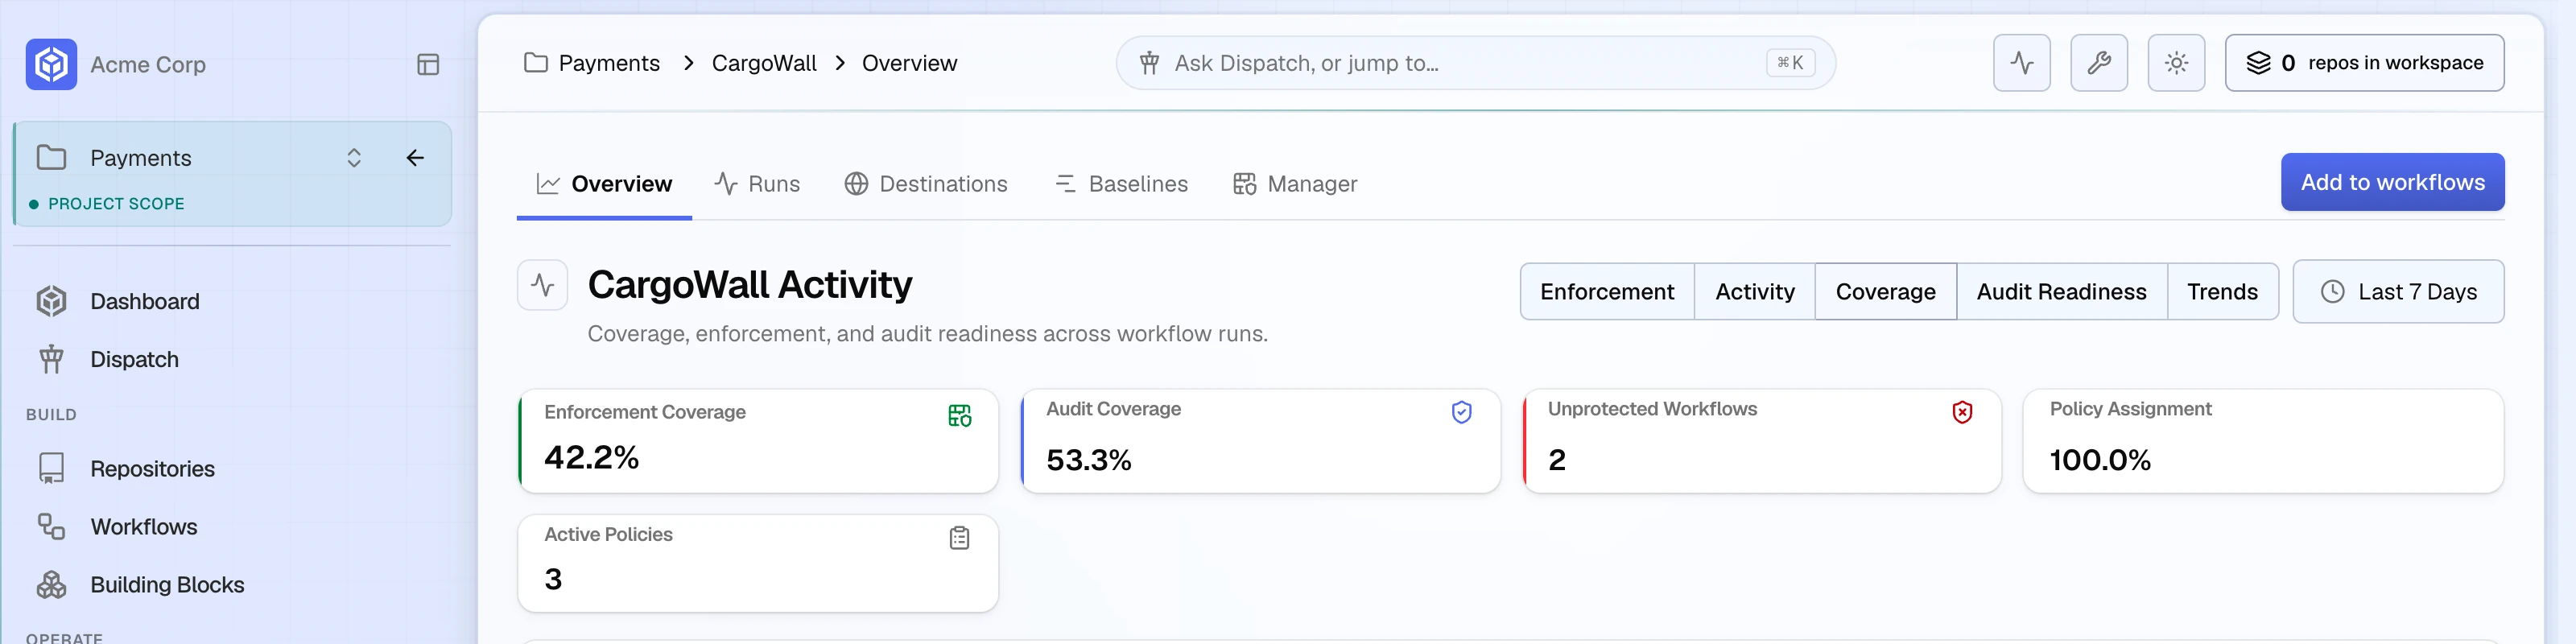The height and width of the screenshot is (644, 2576).
Task: Expand the Payments project switcher
Action: point(354,158)
